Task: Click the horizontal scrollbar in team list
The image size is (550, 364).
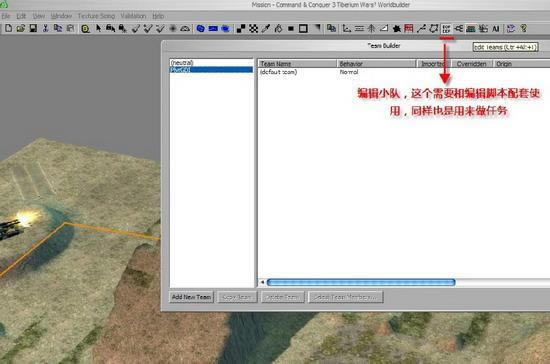Action: [361, 282]
